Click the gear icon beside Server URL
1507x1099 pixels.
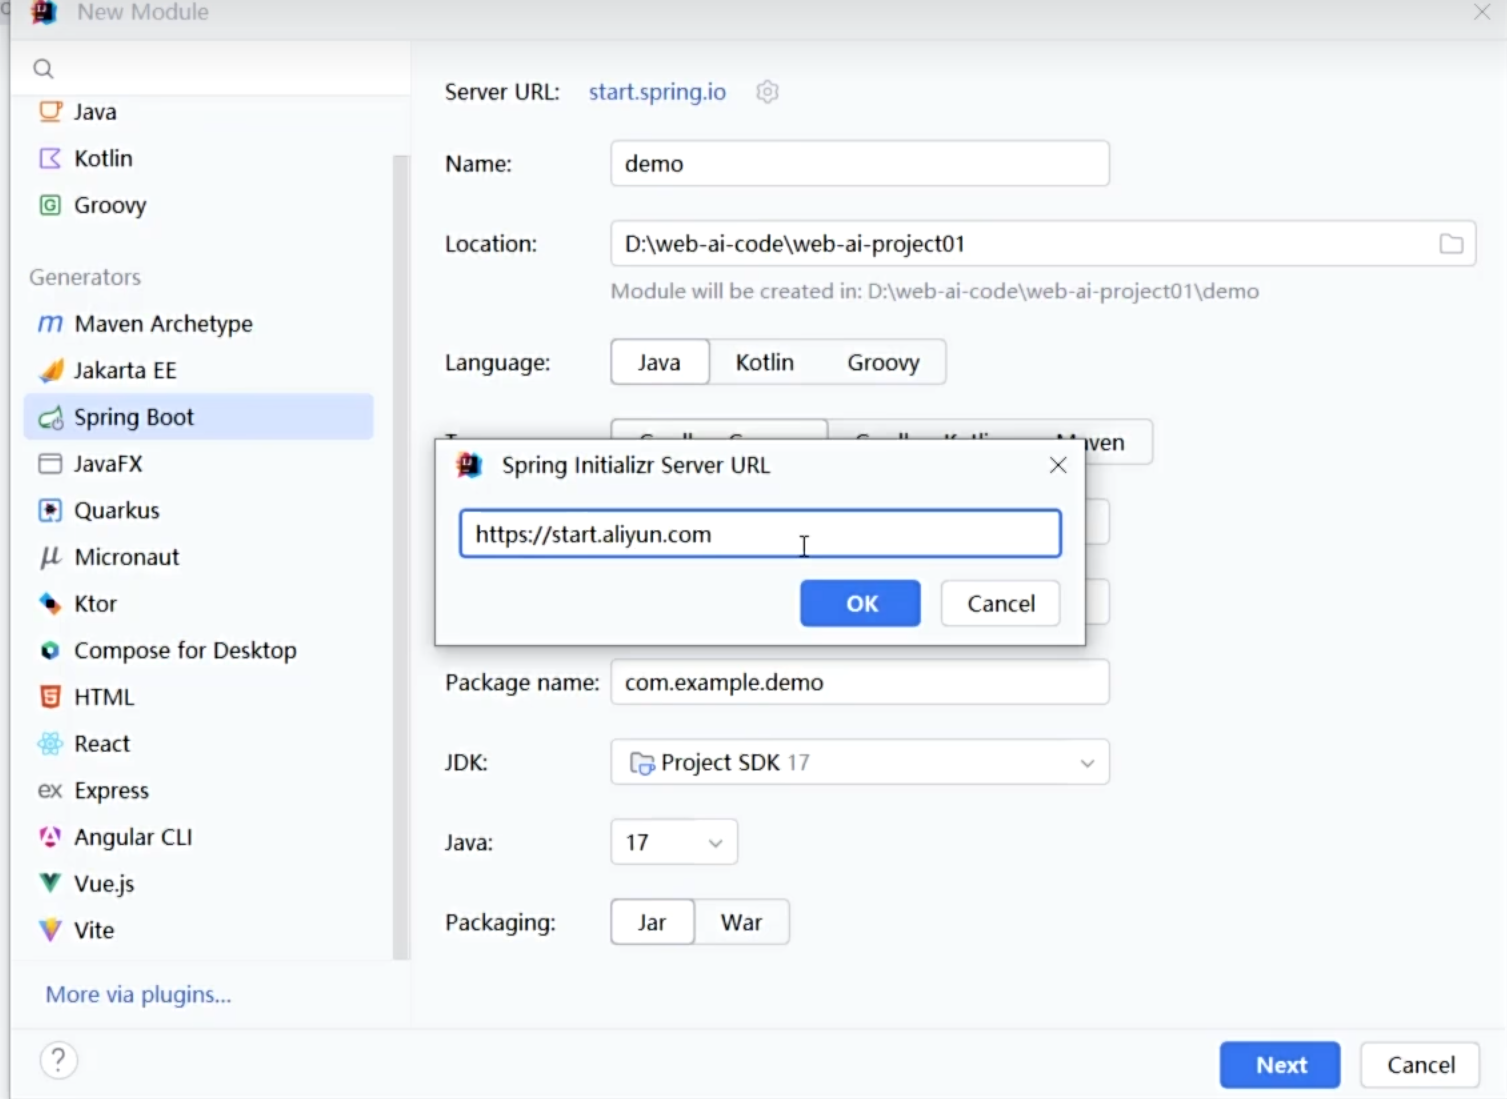(767, 92)
